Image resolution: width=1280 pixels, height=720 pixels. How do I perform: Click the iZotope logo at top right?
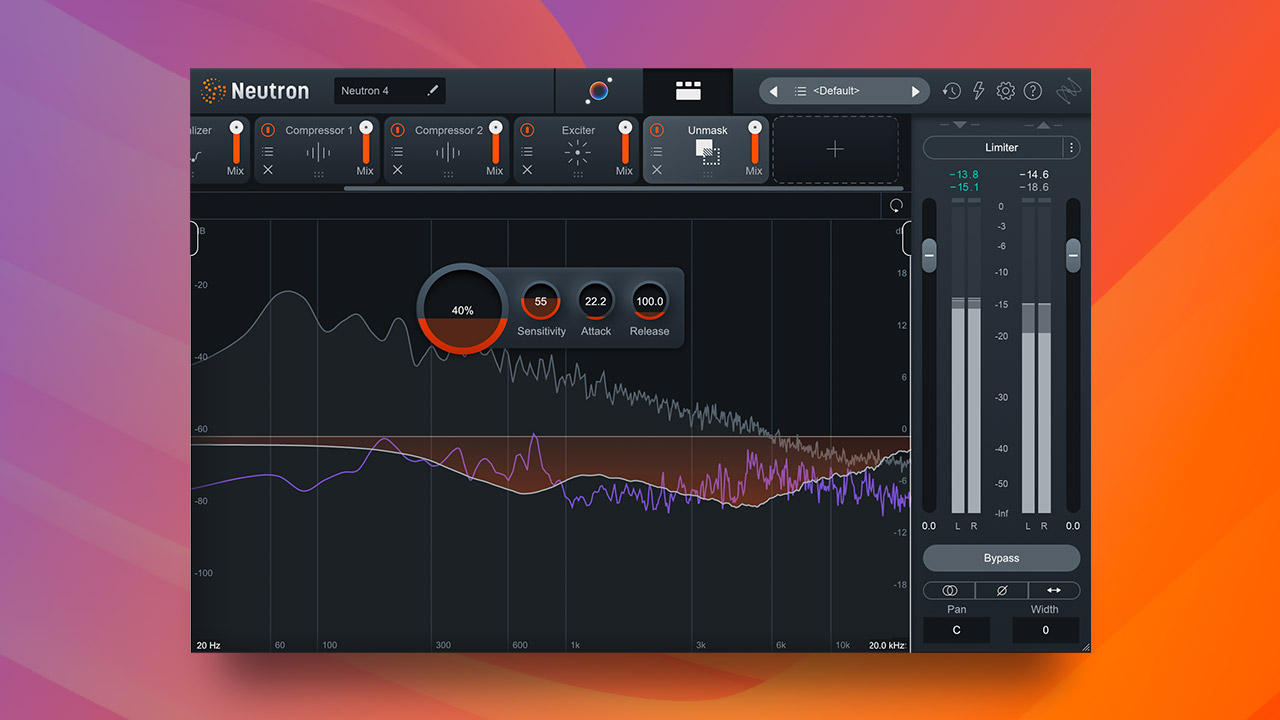pyautogui.click(x=1069, y=91)
